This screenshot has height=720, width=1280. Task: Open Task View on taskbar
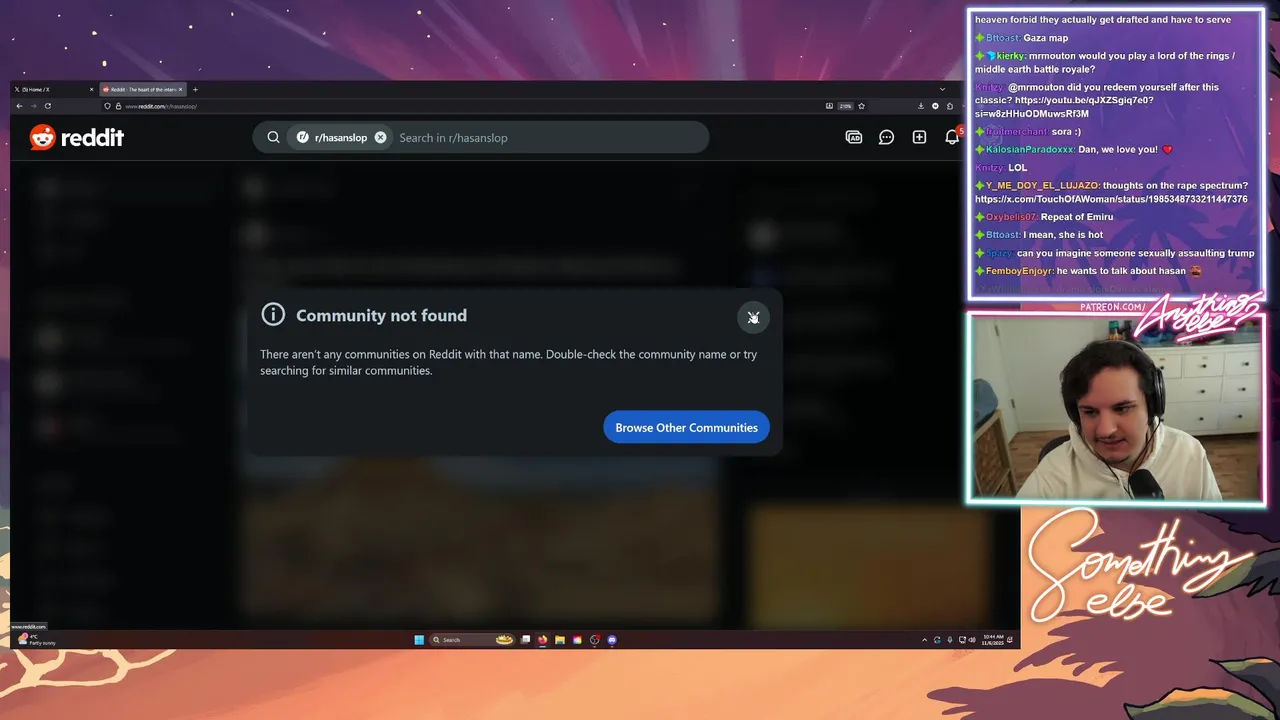click(x=525, y=640)
